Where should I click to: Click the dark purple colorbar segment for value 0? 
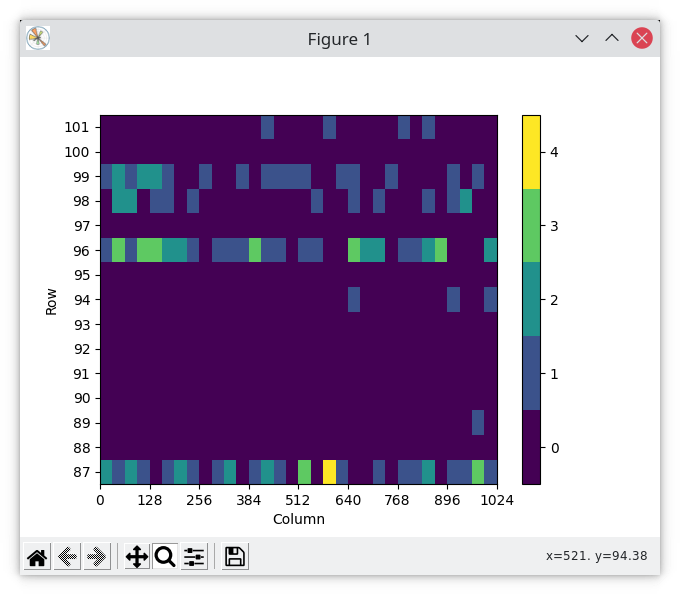(x=531, y=447)
